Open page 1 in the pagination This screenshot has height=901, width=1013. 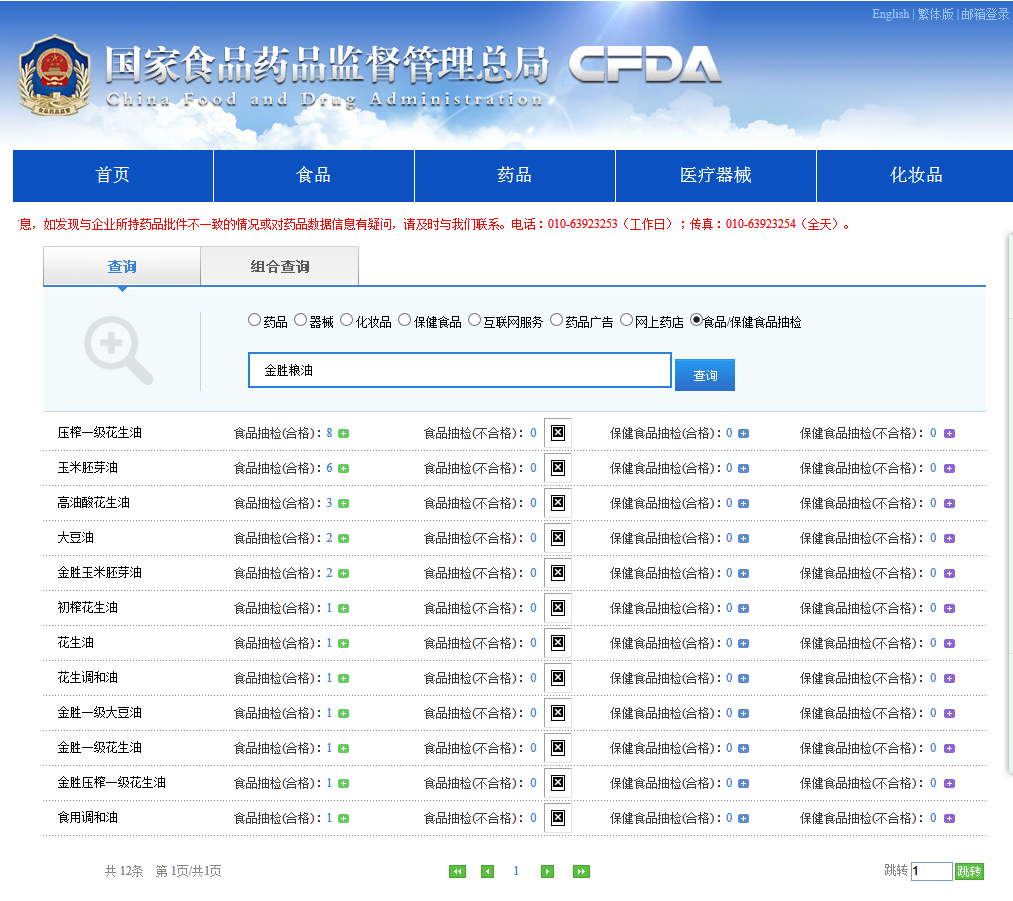coord(516,871)
